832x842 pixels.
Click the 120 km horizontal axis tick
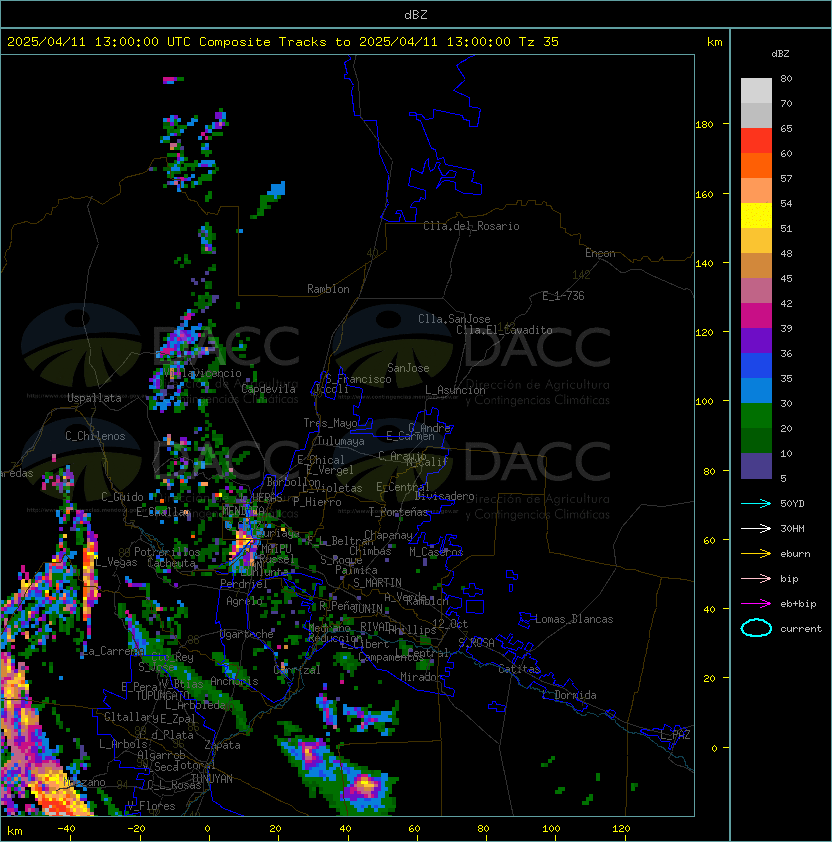621,829
